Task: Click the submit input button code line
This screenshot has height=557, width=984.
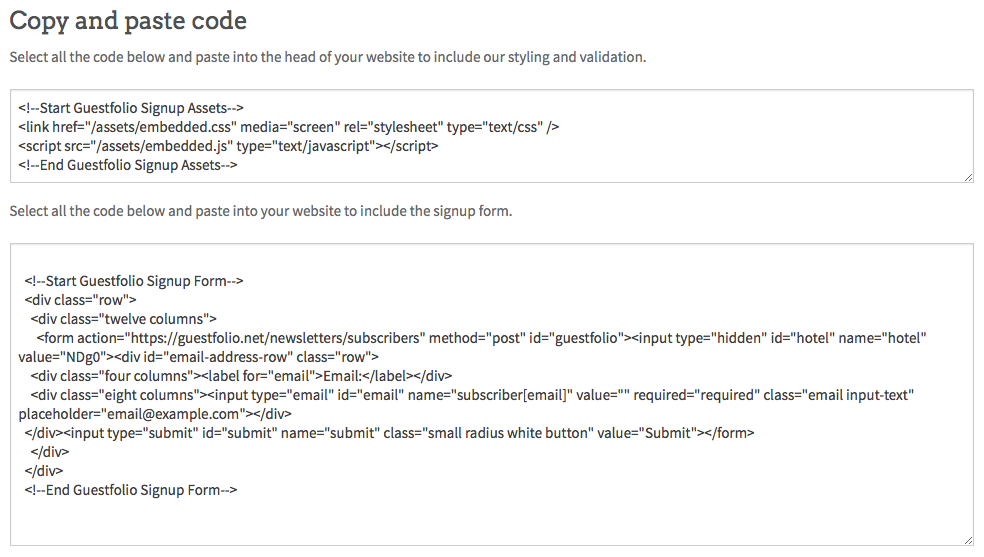Action: click(389, 433)
